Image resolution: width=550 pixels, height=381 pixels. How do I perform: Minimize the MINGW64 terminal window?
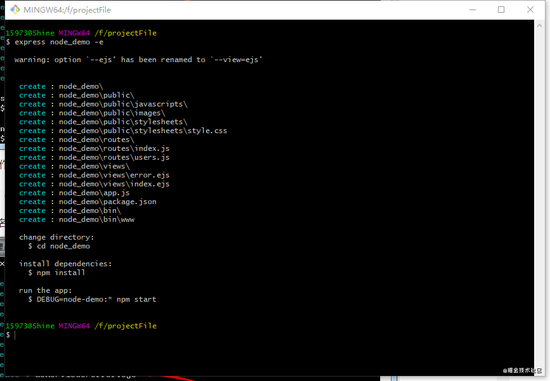(472, 9)
